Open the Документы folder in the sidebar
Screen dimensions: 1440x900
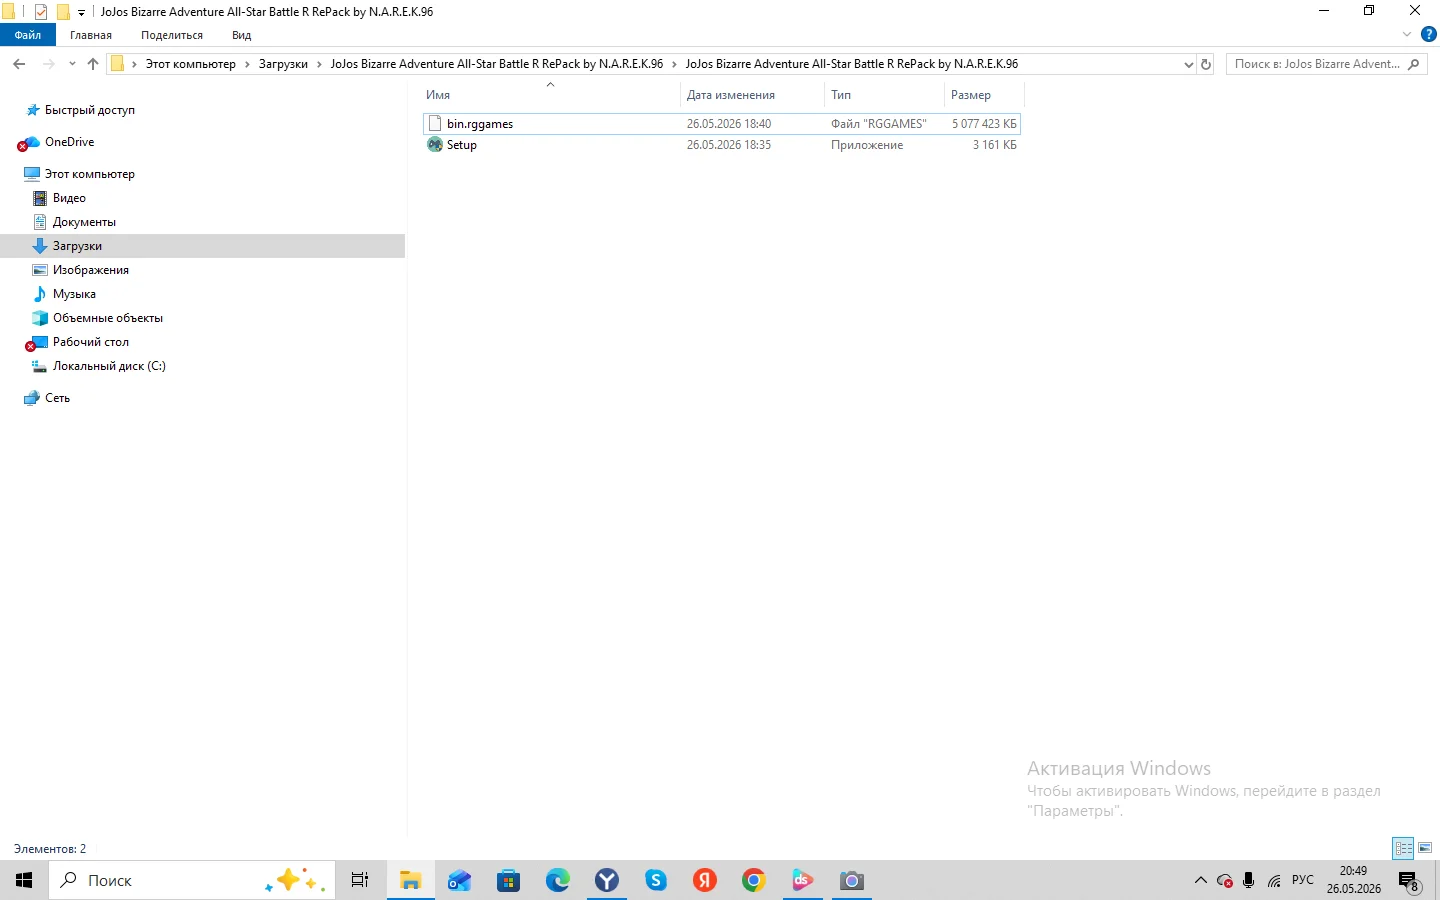pyautogui.click(x=84, y=222)
